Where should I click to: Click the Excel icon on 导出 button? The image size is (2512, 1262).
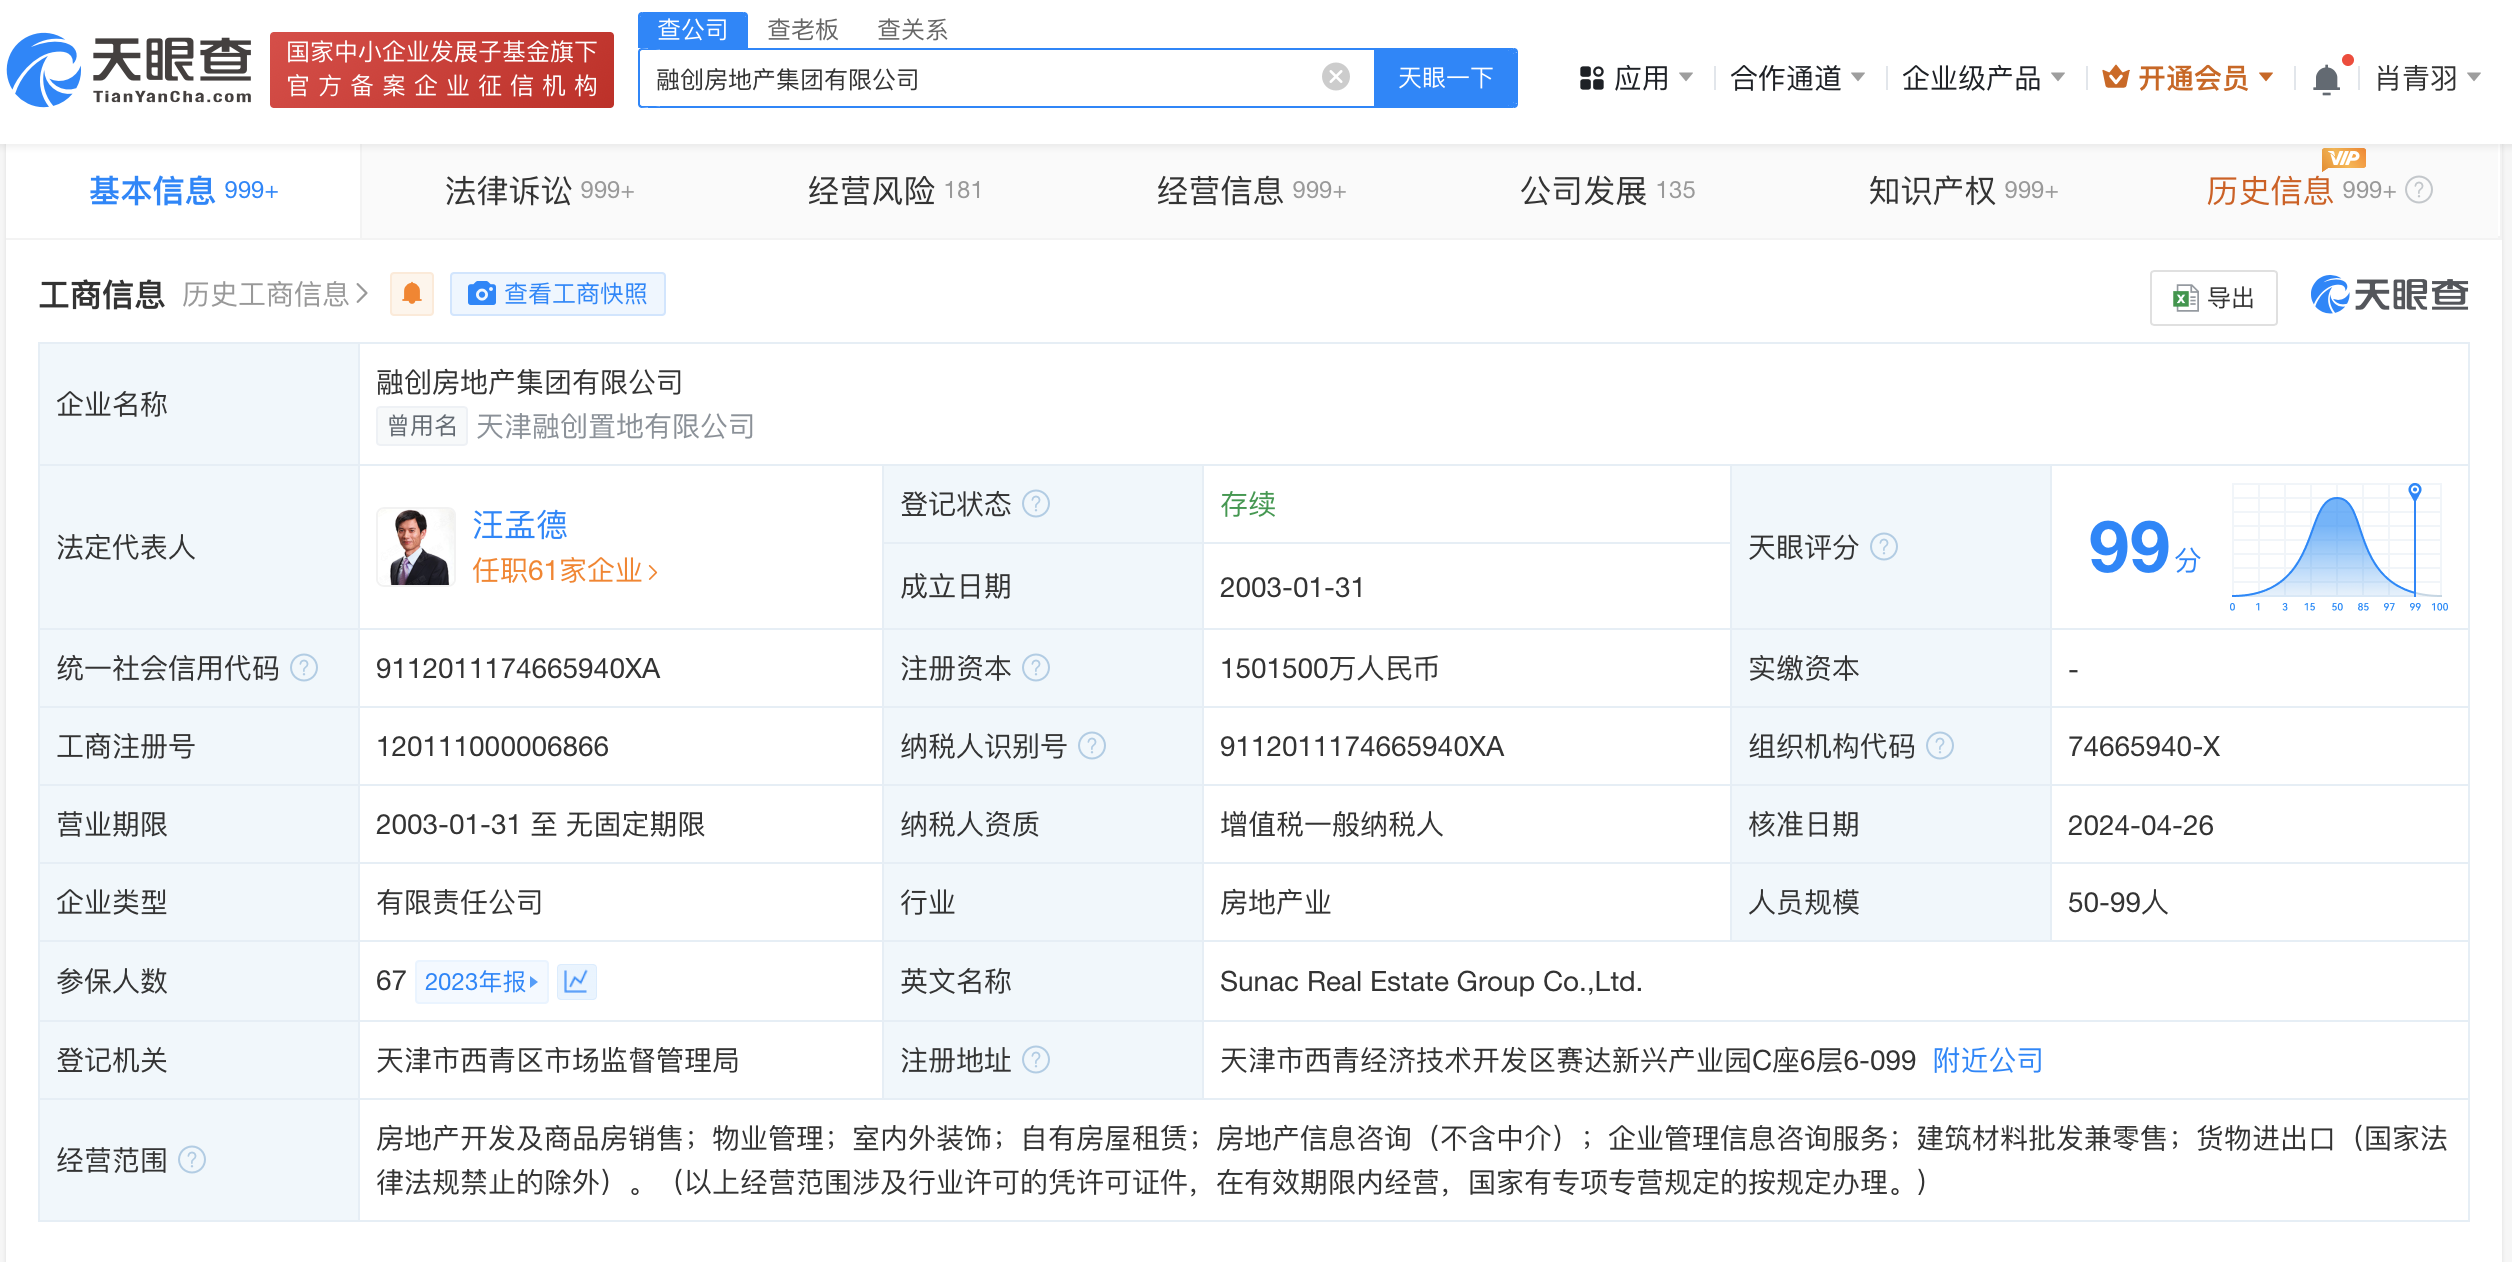[x=2184, y=297]
